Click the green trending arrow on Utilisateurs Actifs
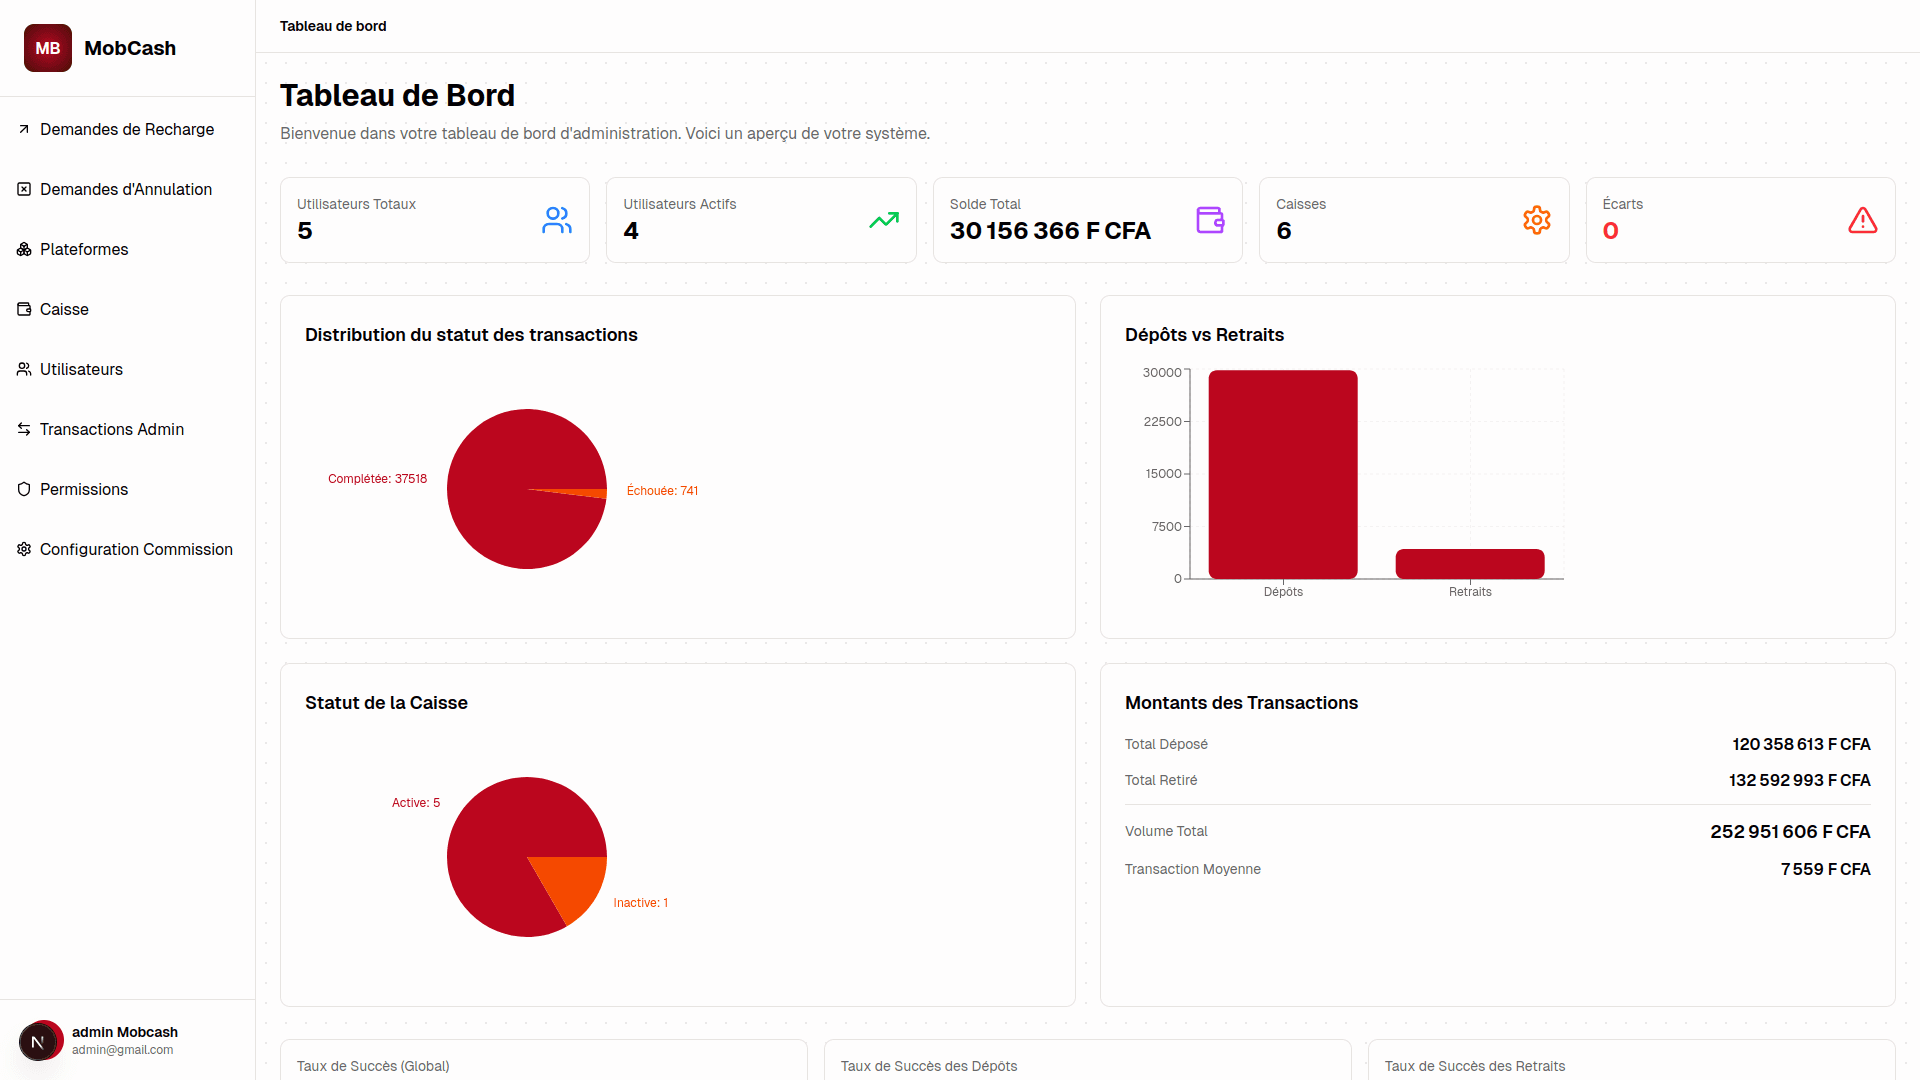Image resolution: width=1920 pixels, height=1080 pixels. pos(884,220)
